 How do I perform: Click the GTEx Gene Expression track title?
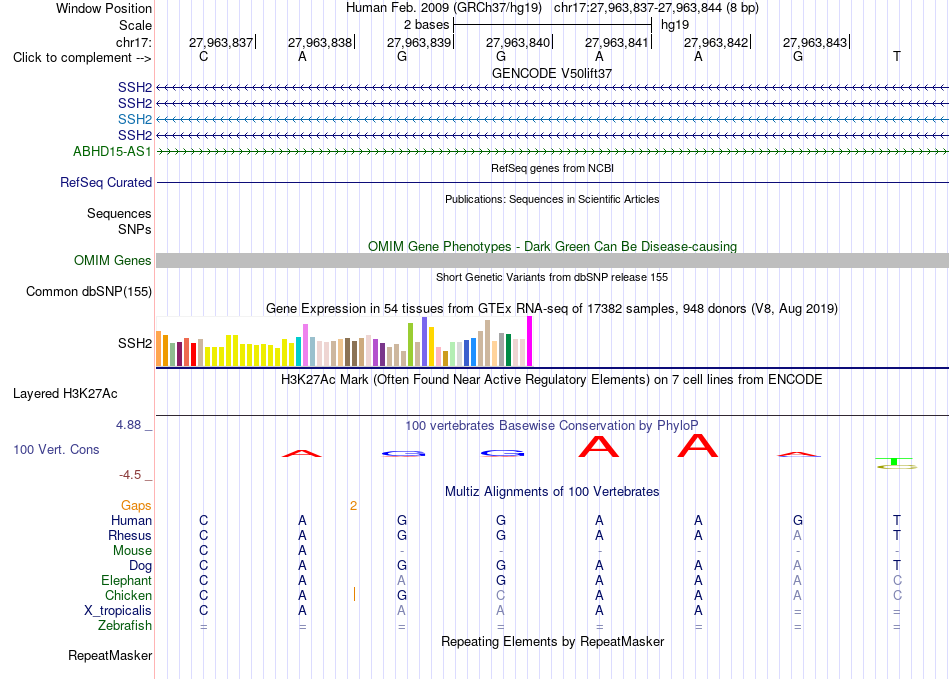click(552, 309)
